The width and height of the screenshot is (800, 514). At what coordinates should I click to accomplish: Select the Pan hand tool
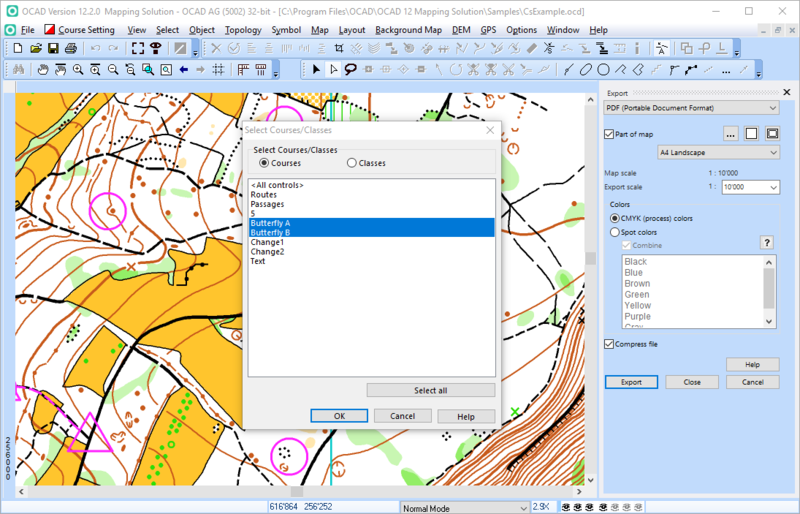point(43,69)
